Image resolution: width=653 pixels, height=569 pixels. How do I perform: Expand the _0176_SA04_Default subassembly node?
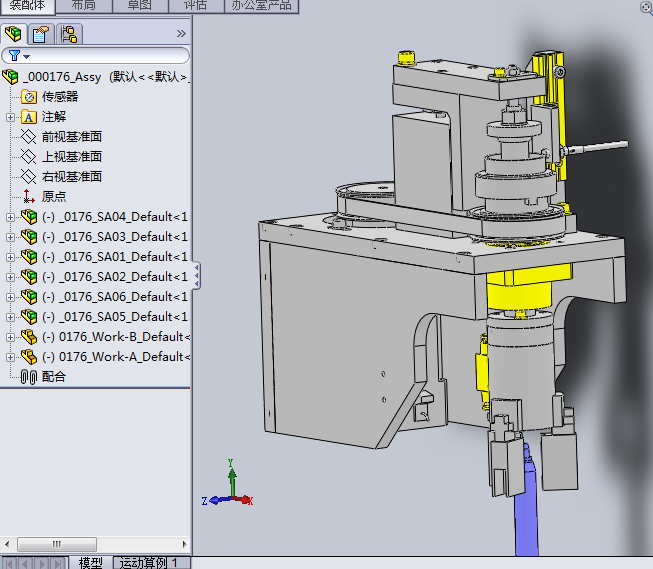(11, 217)
